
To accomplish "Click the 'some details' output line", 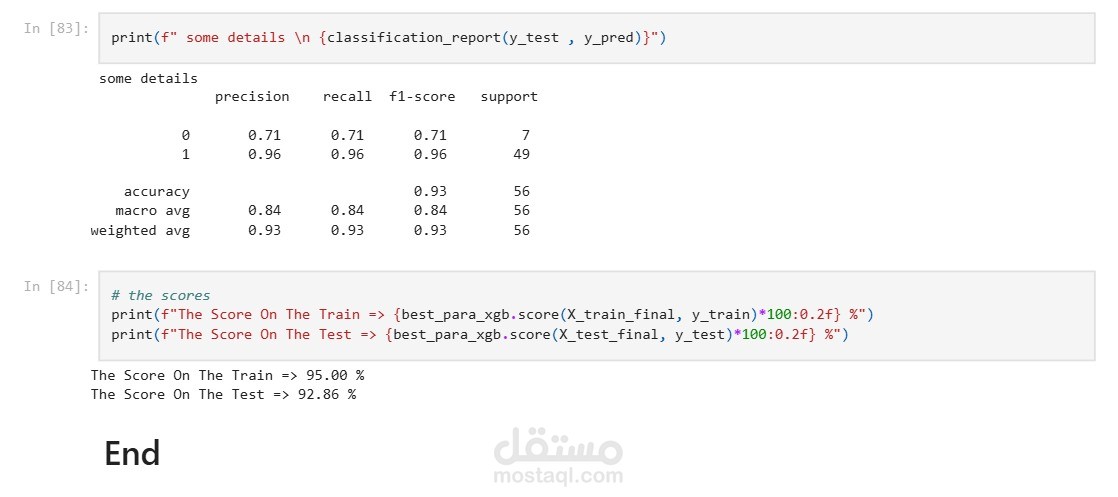I will pyautogui.click(x=148, y=78).
